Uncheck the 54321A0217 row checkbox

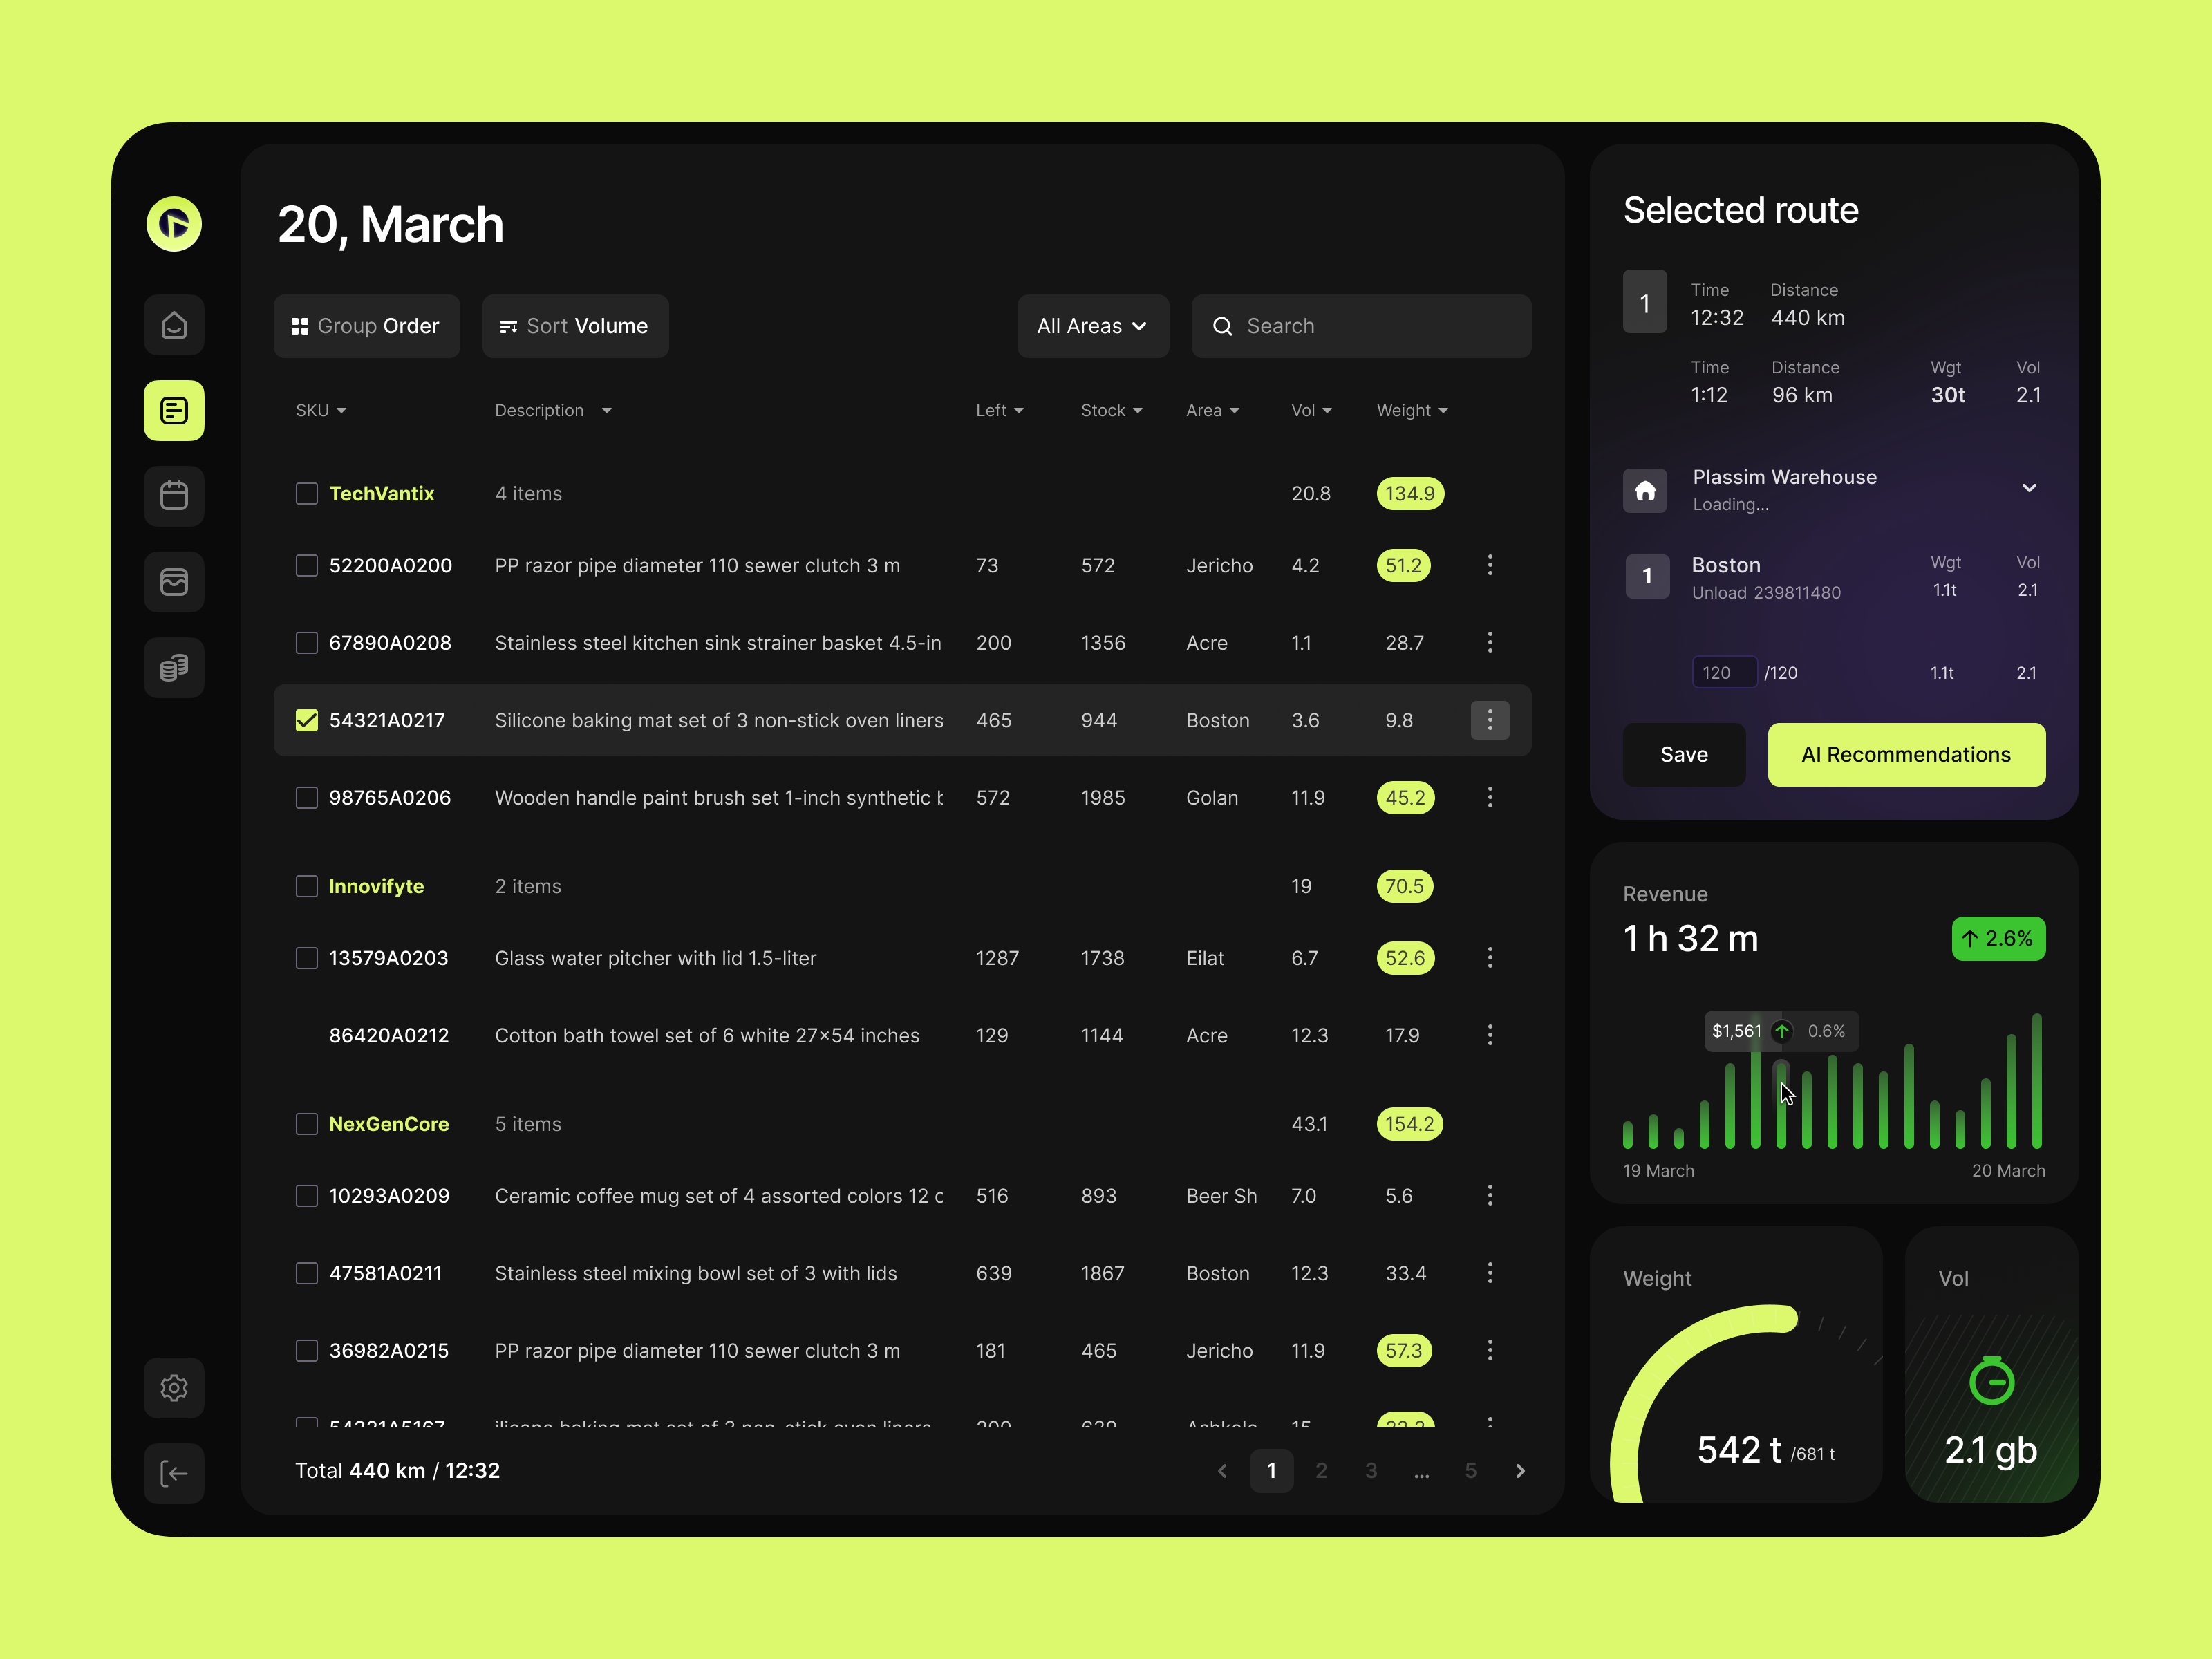click(x=307, y=720)
